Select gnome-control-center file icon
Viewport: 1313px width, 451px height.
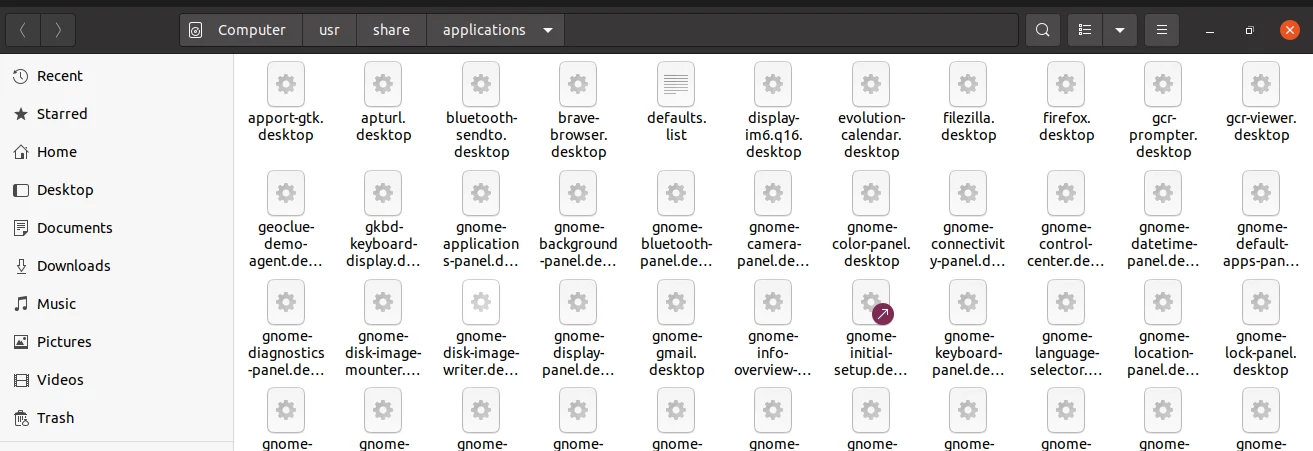pos(1066,191)
